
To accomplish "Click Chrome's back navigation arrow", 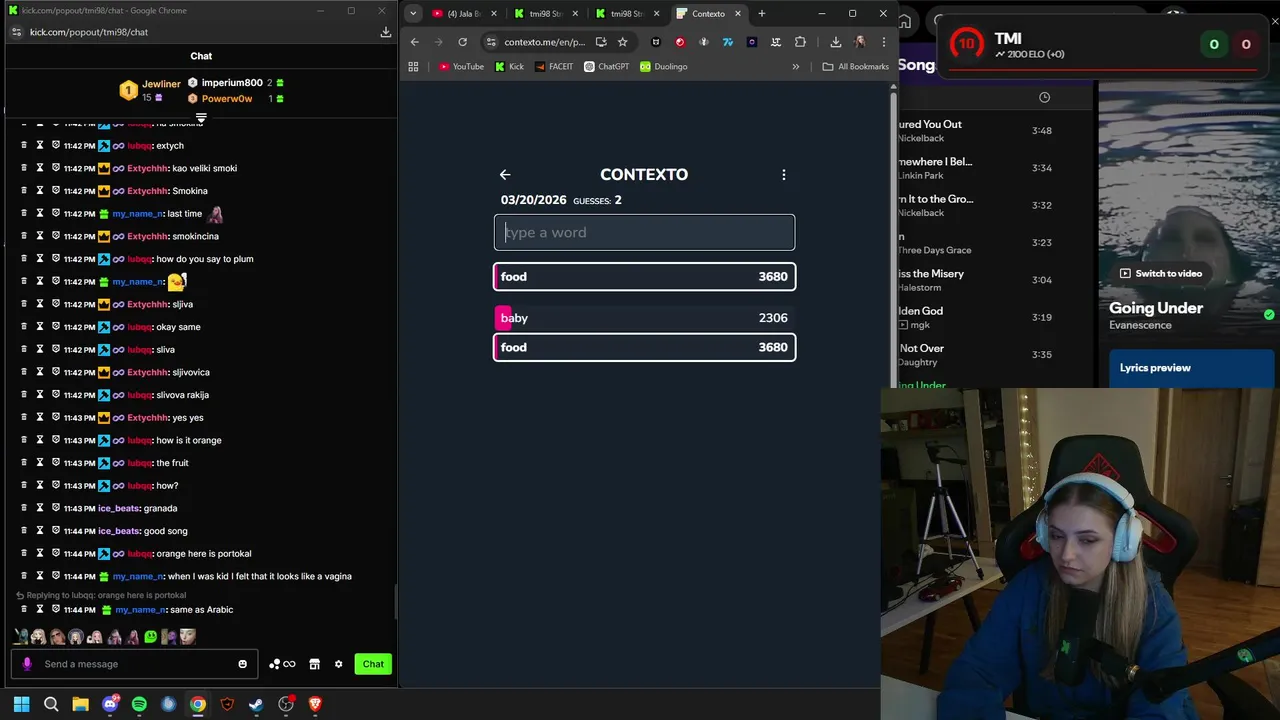I will coord(415,42).
